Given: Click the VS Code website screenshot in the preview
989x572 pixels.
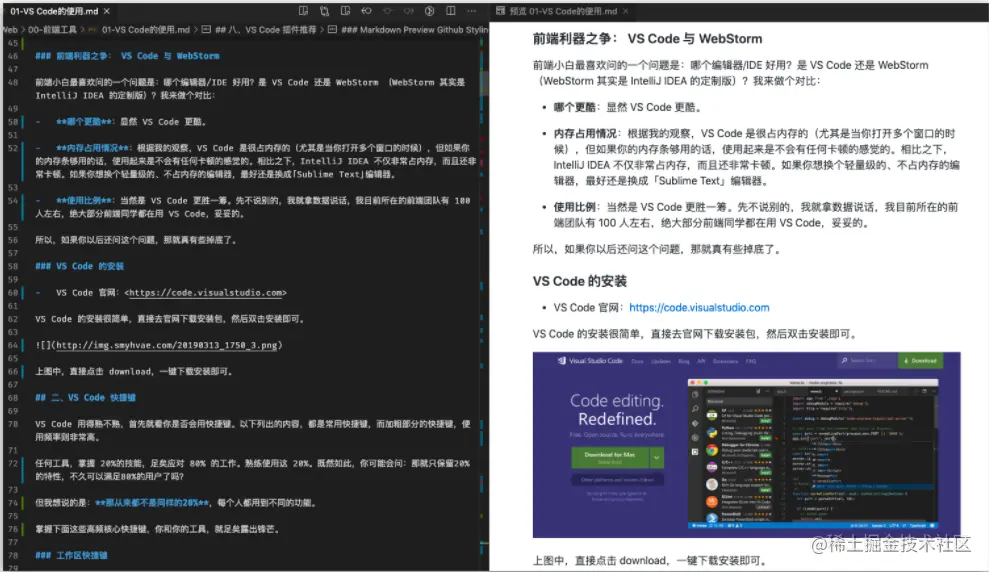Looking at the screenshot, I should pyautogui.click(x=746, y=445).
